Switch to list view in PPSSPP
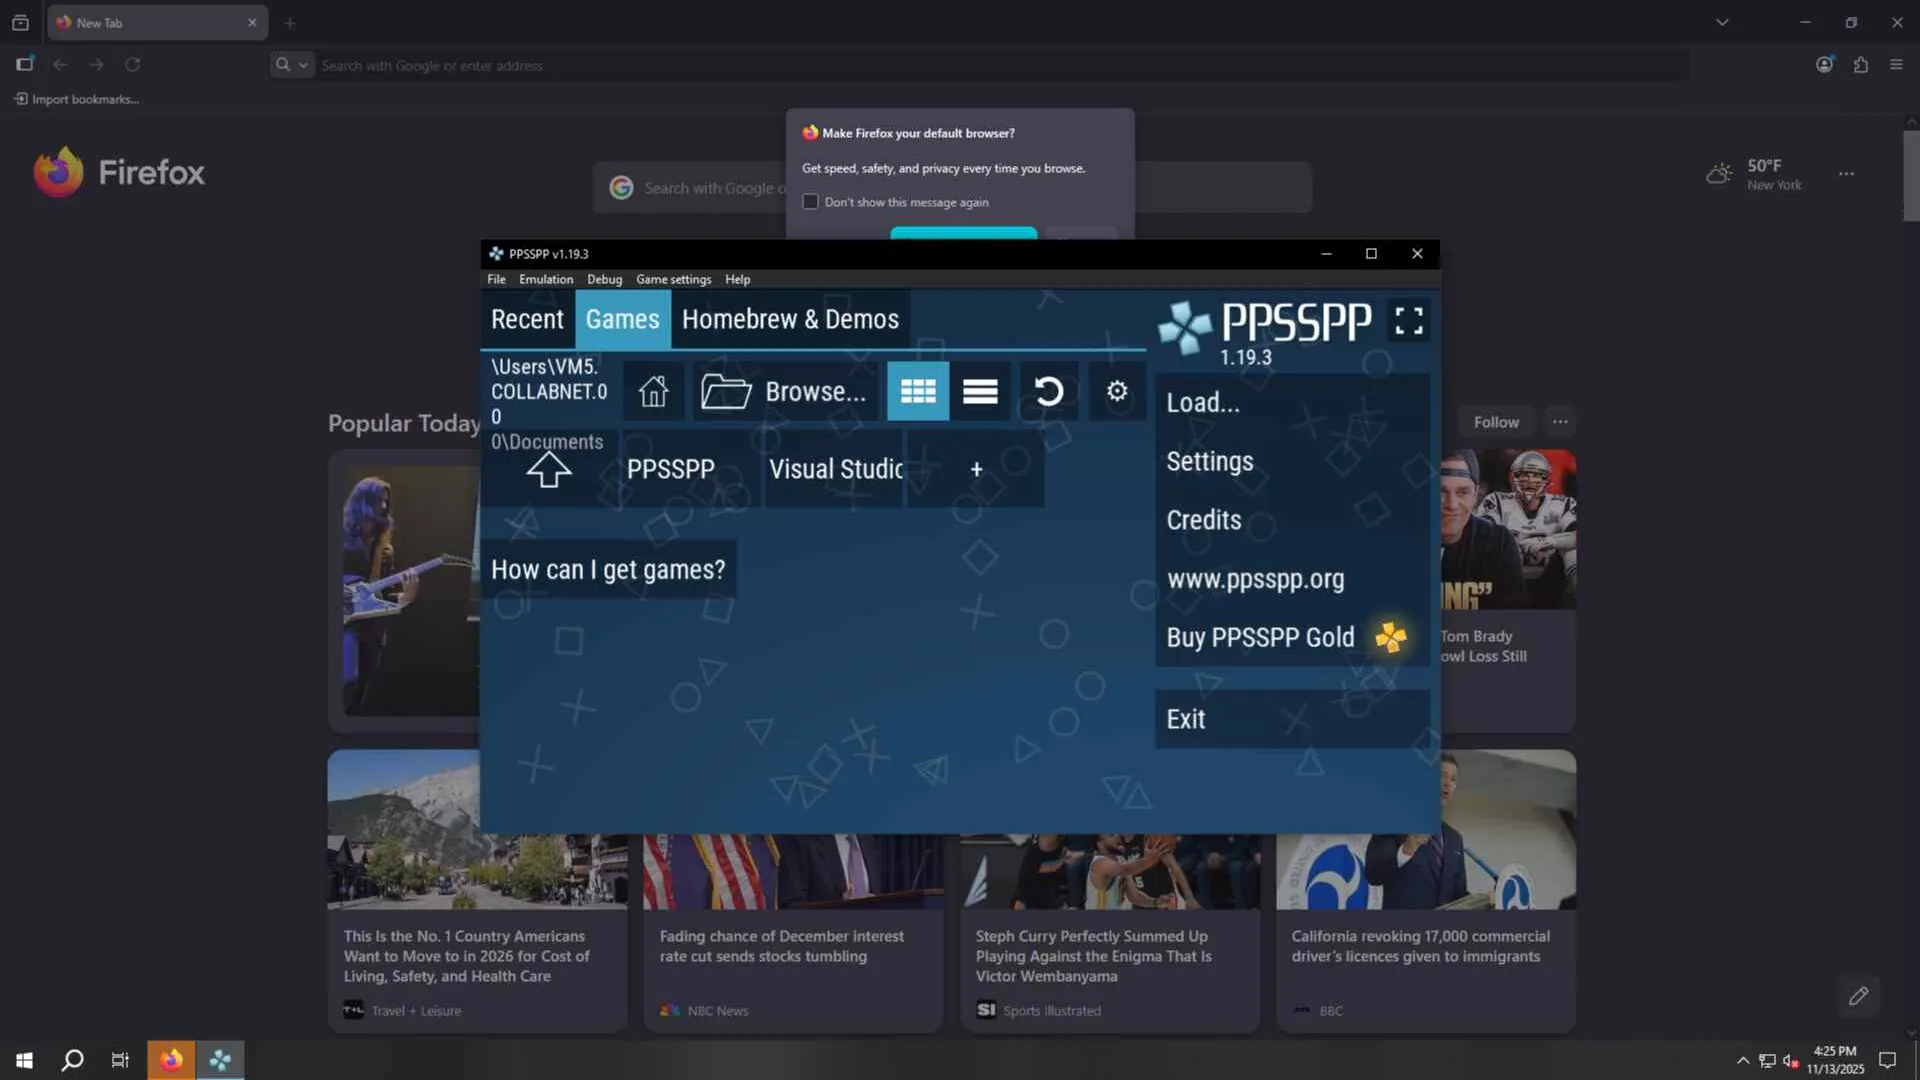 click(980, 392)
